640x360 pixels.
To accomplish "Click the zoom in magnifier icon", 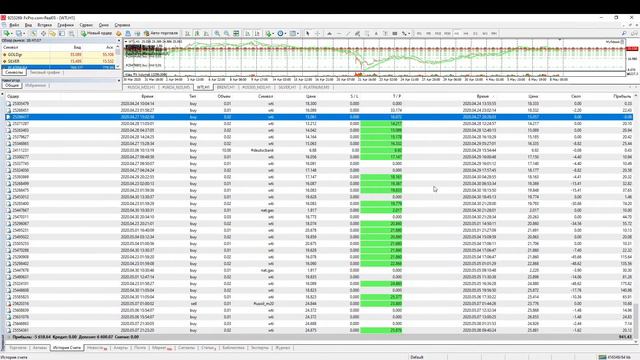I will coord(217,33).
